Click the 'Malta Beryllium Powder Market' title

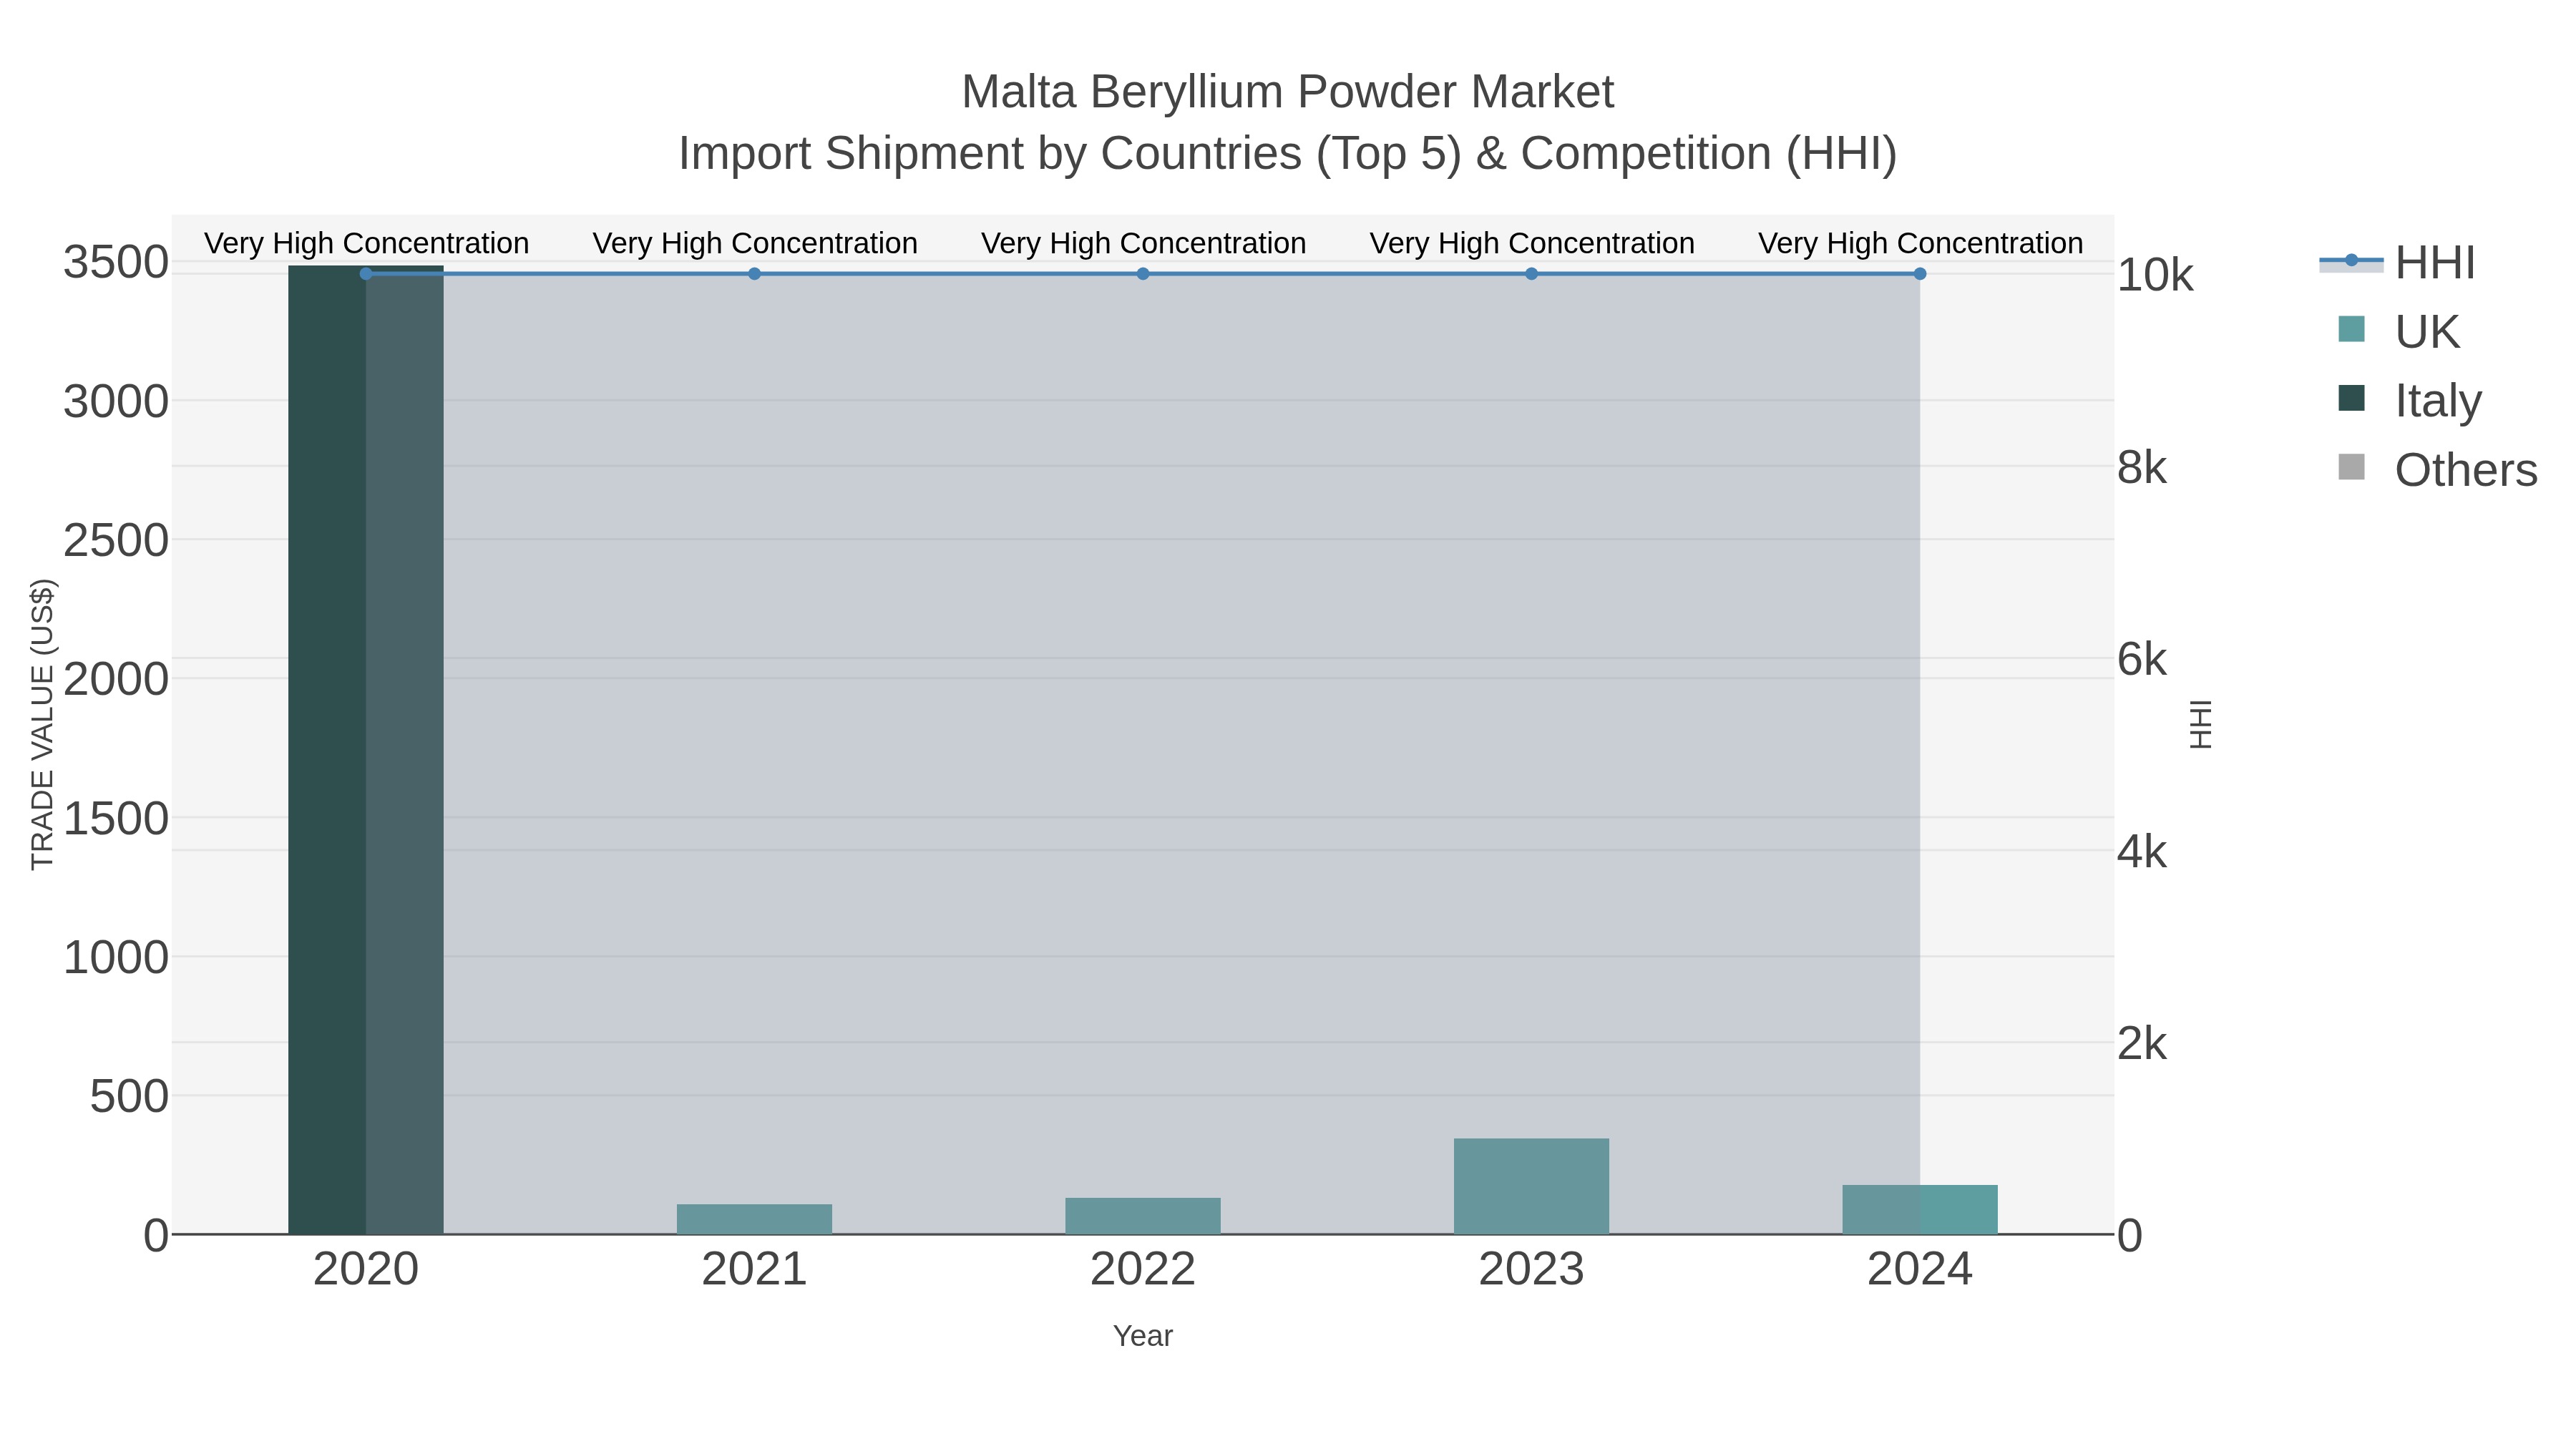(1287, 92)
